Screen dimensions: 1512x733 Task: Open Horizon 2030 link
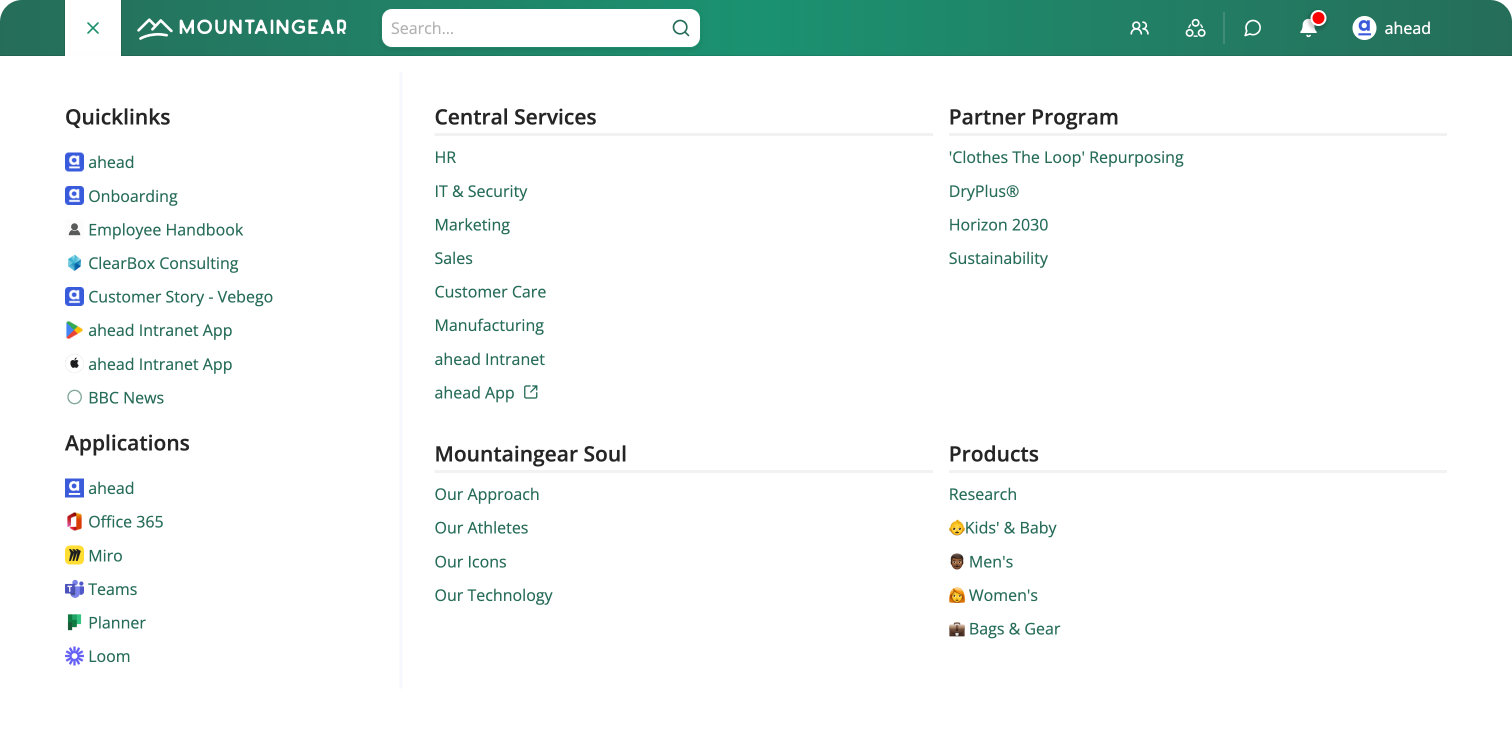pos(998,225)
